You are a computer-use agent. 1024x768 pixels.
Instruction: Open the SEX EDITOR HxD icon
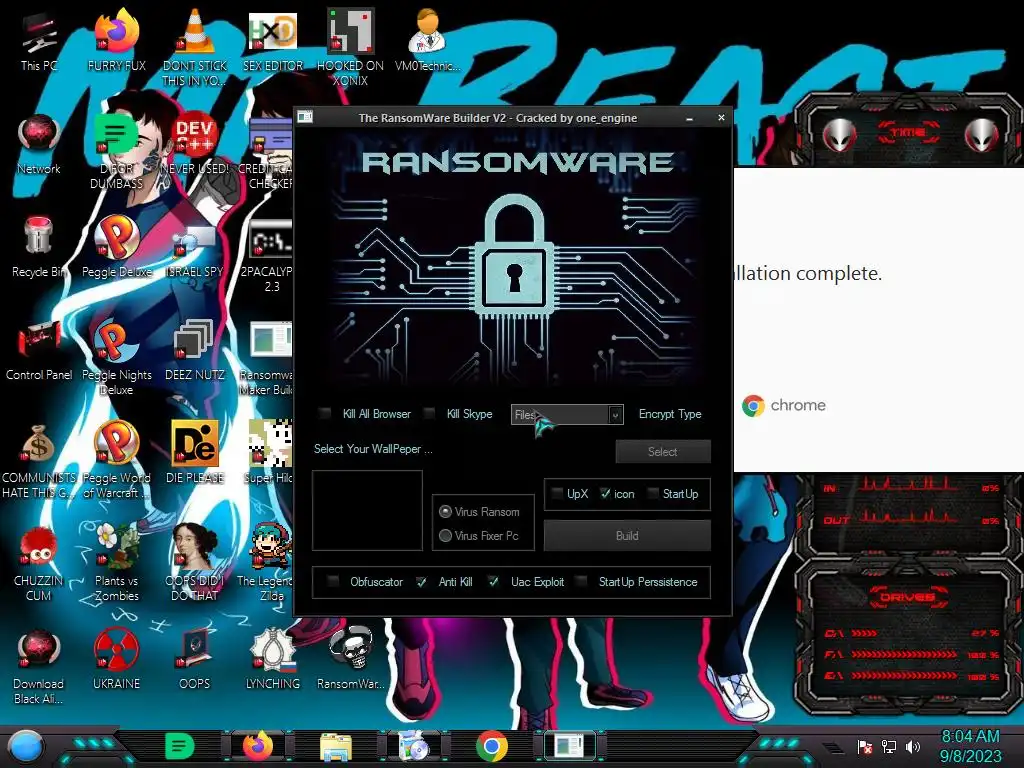pos(272,31)
